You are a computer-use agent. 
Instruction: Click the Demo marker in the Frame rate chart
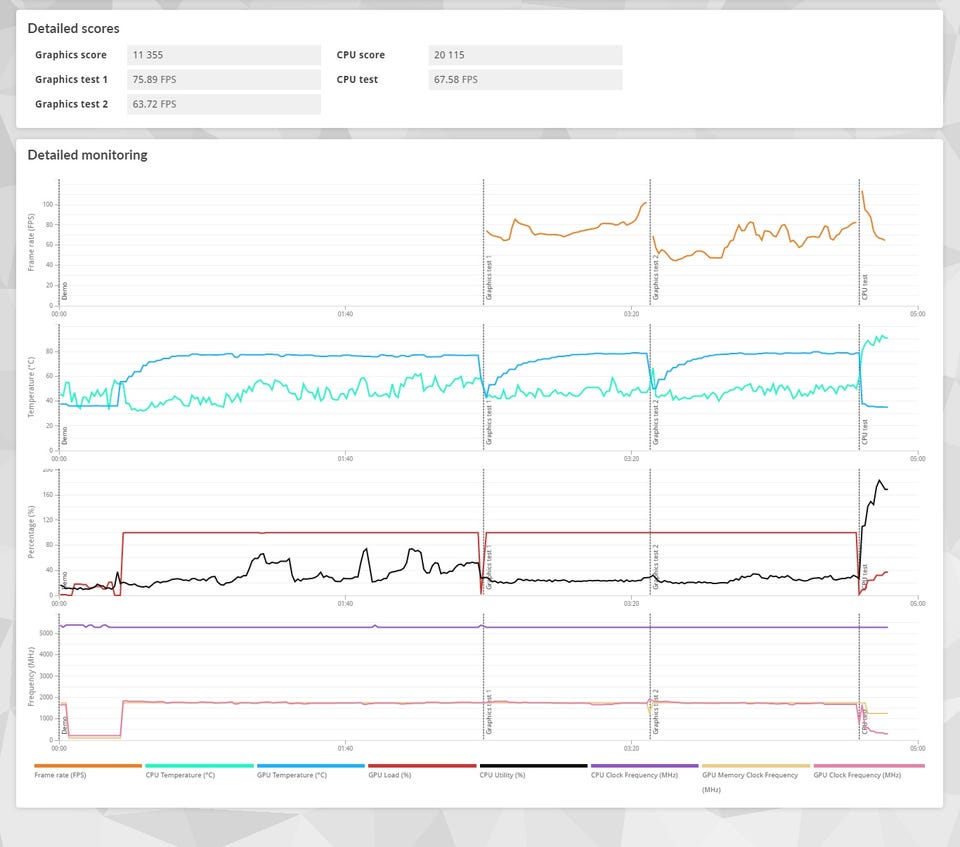point(64,291)
